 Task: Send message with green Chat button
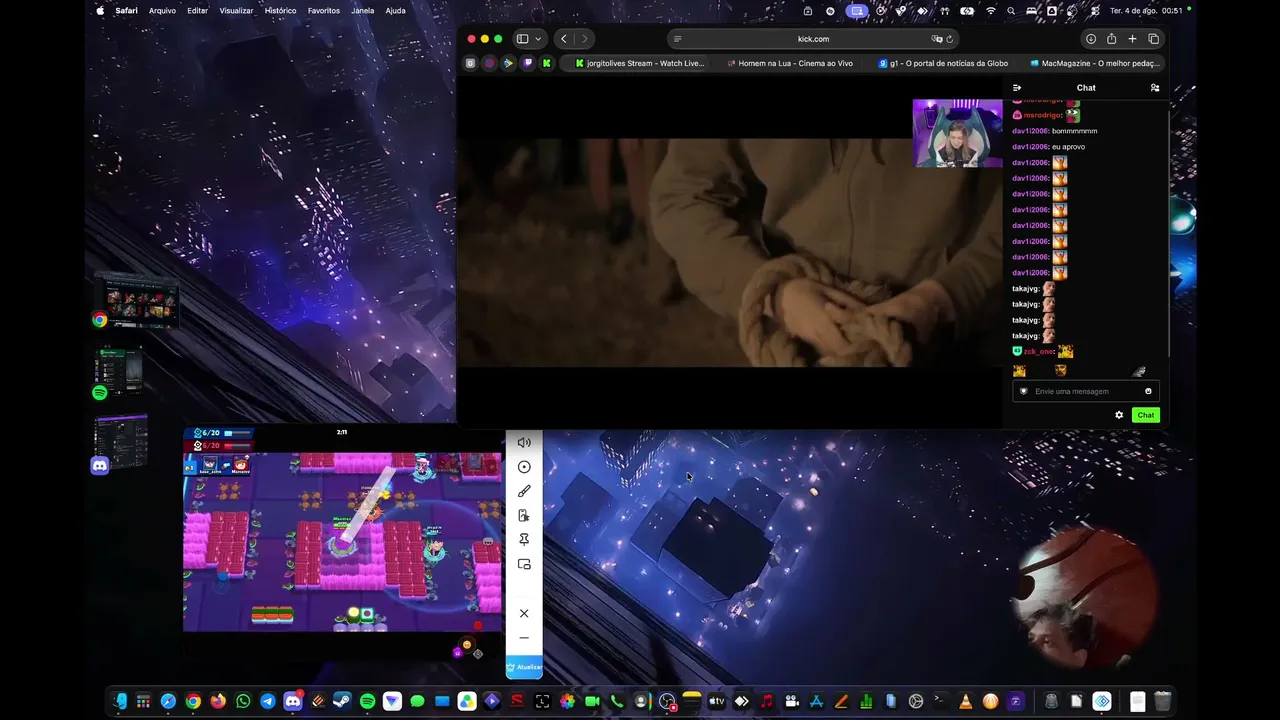click(1146, 415)
